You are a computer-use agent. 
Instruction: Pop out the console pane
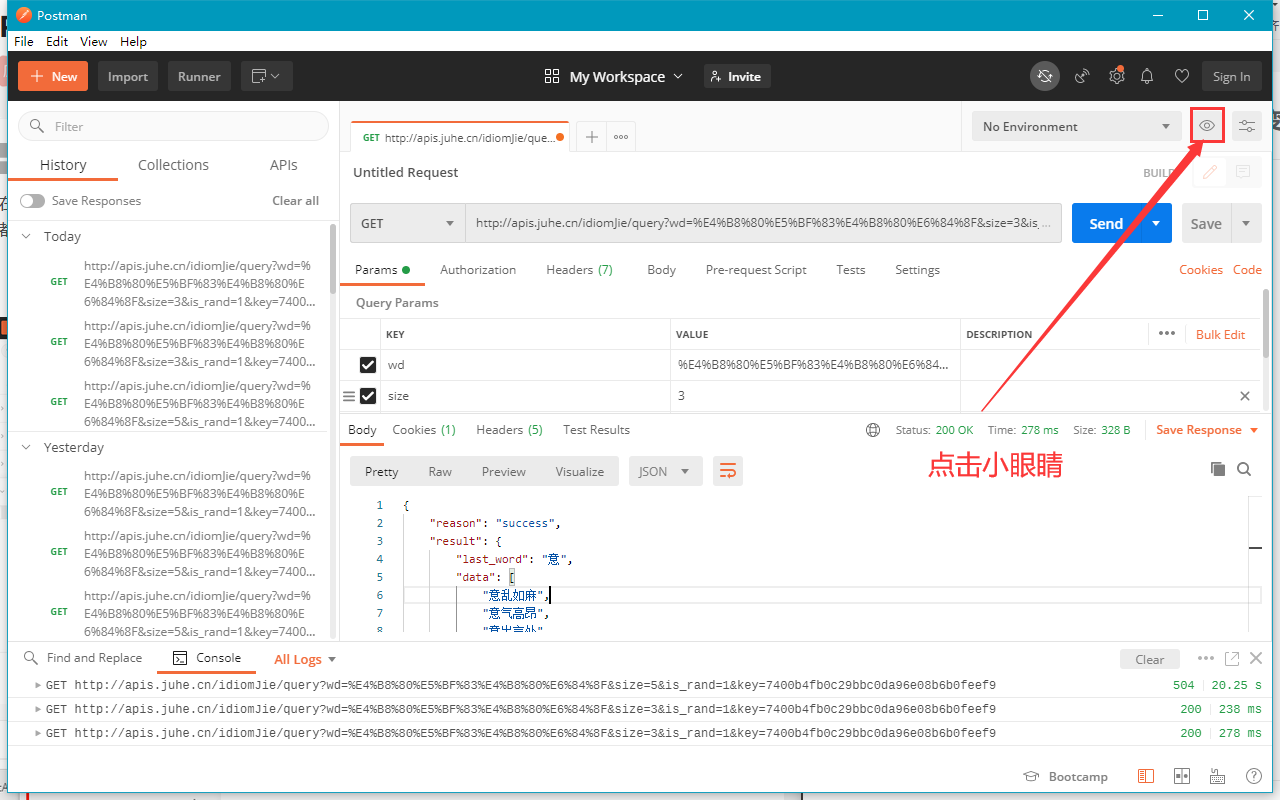tap(1232, 658)
